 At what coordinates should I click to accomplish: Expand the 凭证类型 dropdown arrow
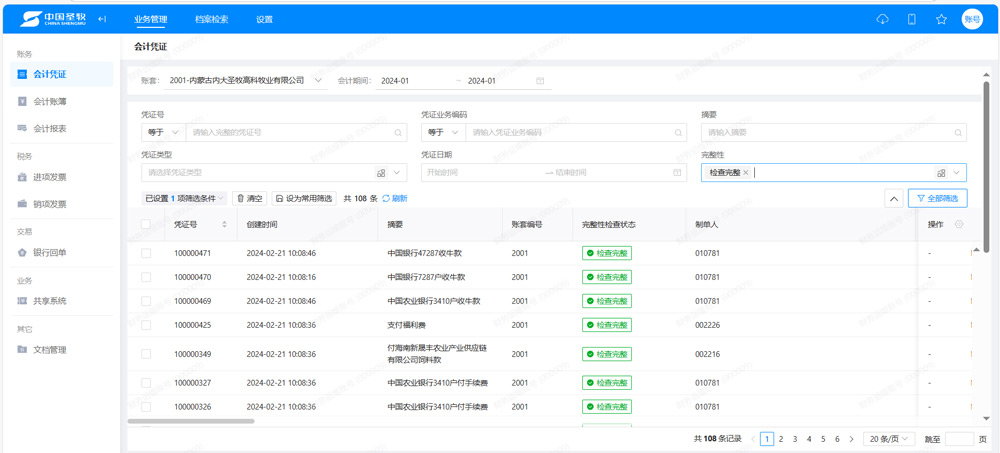coord(397,172)
